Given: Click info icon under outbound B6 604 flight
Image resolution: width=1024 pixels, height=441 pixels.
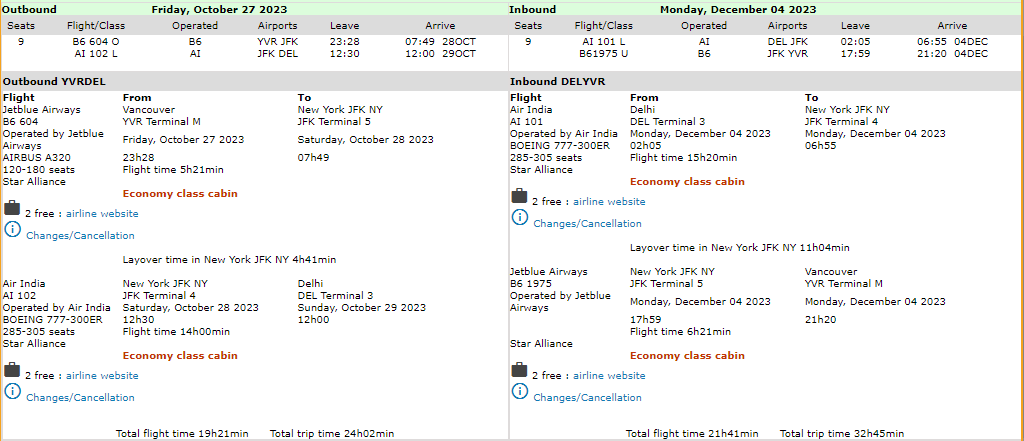Looking at the screenshot, I should (x=12, y=230).
